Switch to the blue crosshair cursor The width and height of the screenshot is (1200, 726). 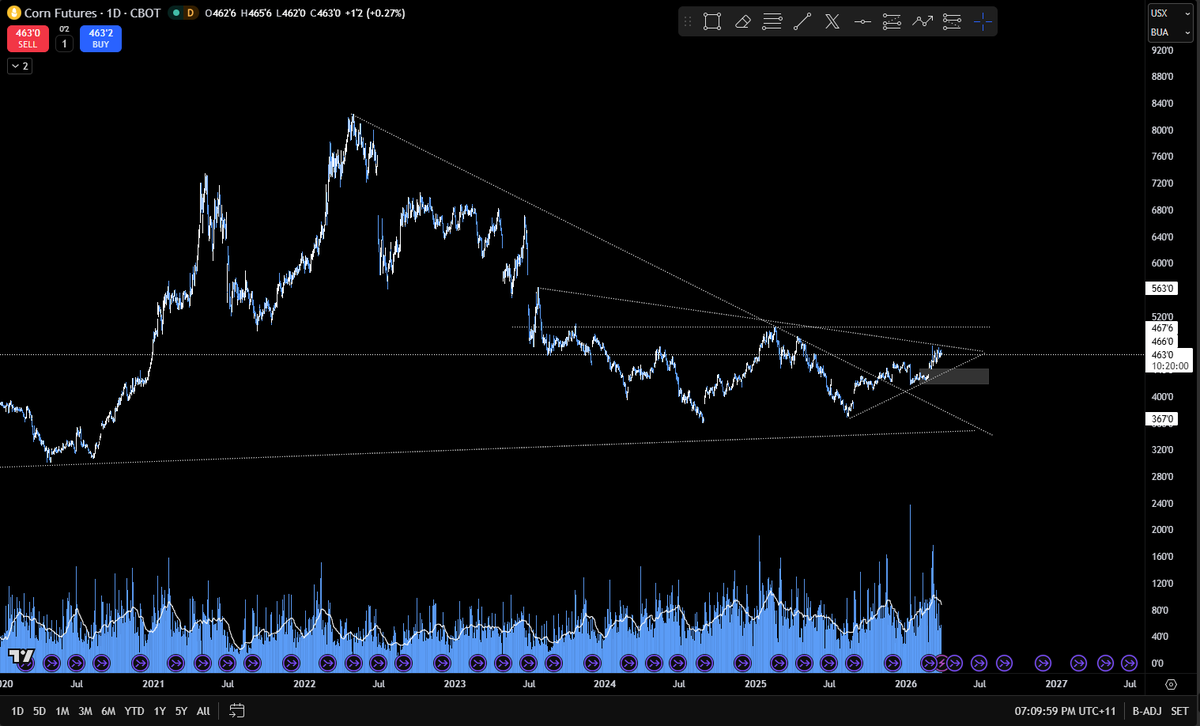[x=983, y=21]
